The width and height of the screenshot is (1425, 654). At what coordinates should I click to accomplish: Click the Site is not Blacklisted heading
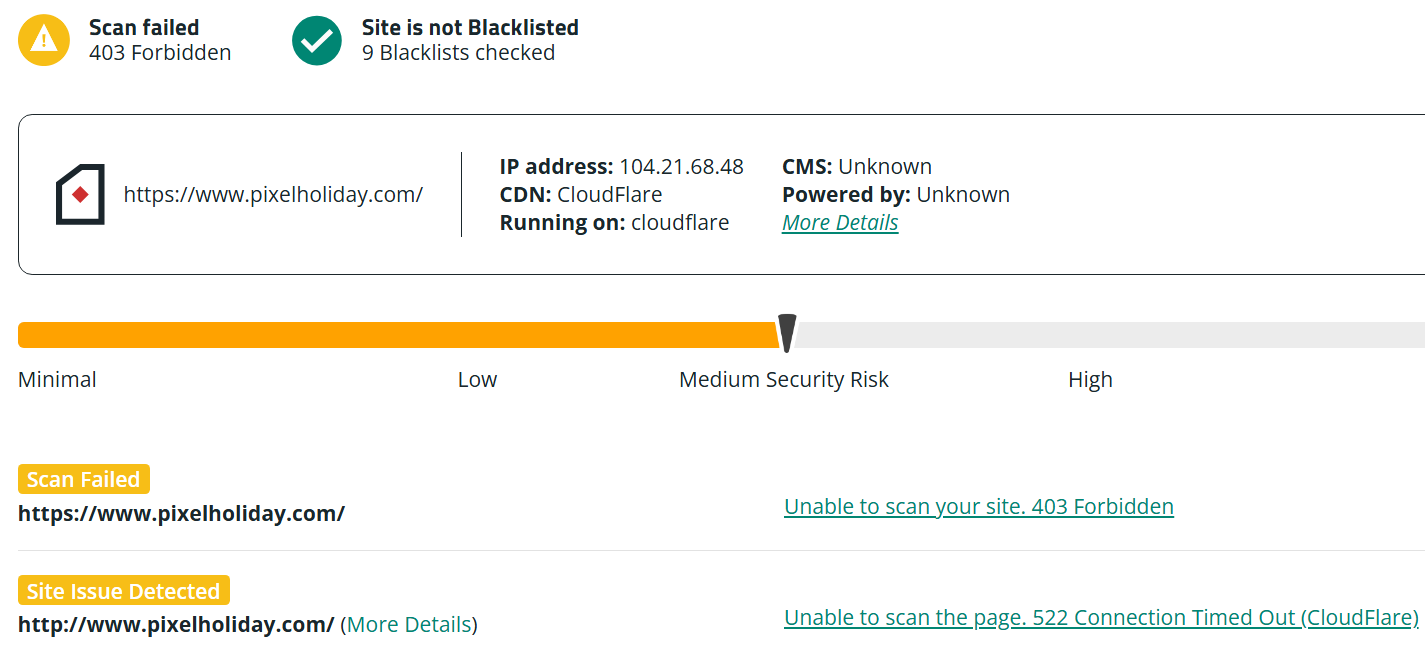coord(470,27)
